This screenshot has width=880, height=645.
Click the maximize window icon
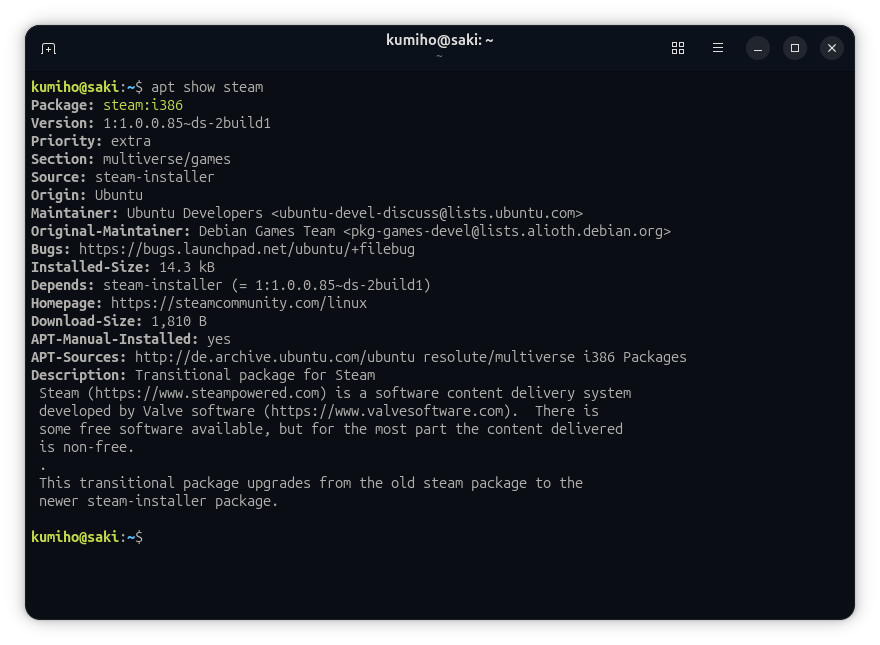[x=795, y=48]
